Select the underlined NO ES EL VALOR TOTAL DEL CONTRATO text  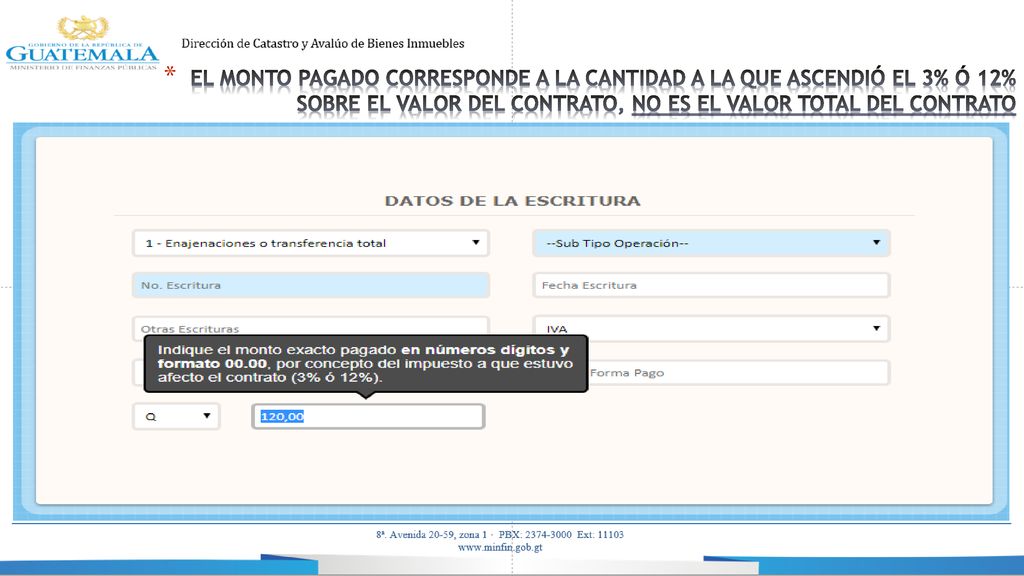(x=824, y=104)
